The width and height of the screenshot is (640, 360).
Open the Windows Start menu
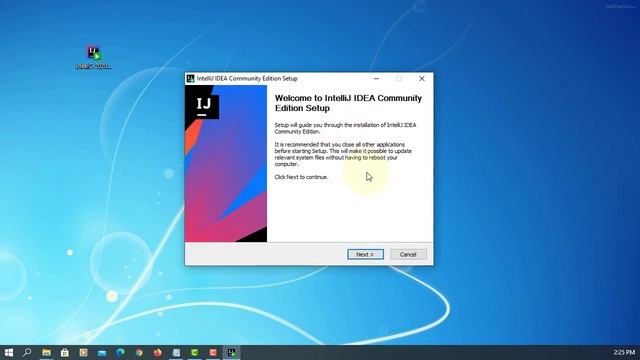9,352
